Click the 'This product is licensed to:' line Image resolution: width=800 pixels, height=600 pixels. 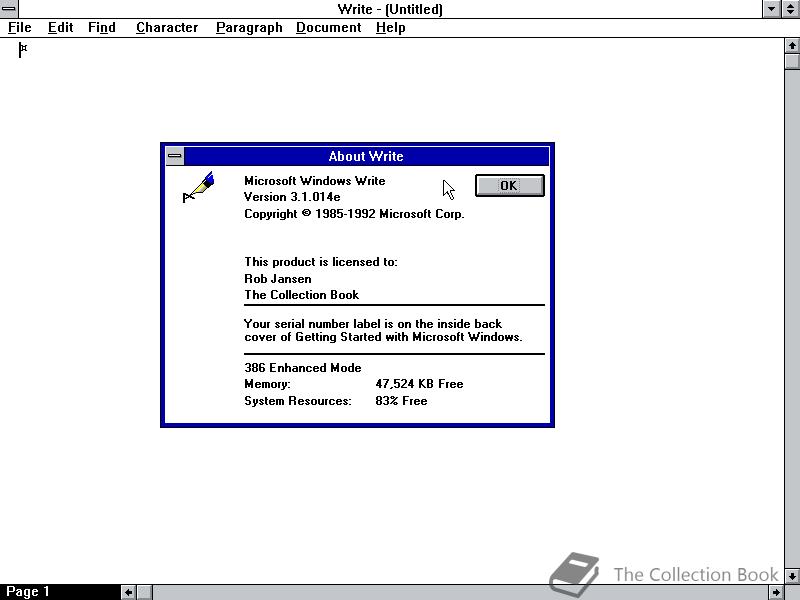[x=320, y=262]
